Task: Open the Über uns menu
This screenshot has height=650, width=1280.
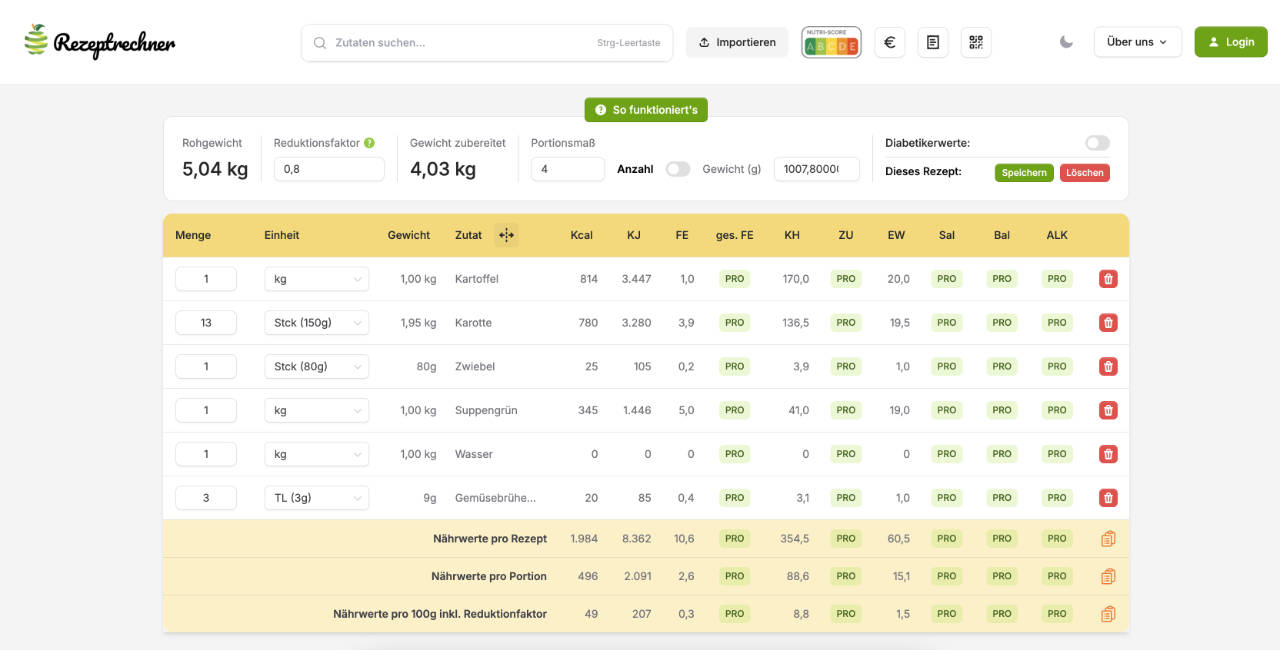Action: coord(1137,42)
